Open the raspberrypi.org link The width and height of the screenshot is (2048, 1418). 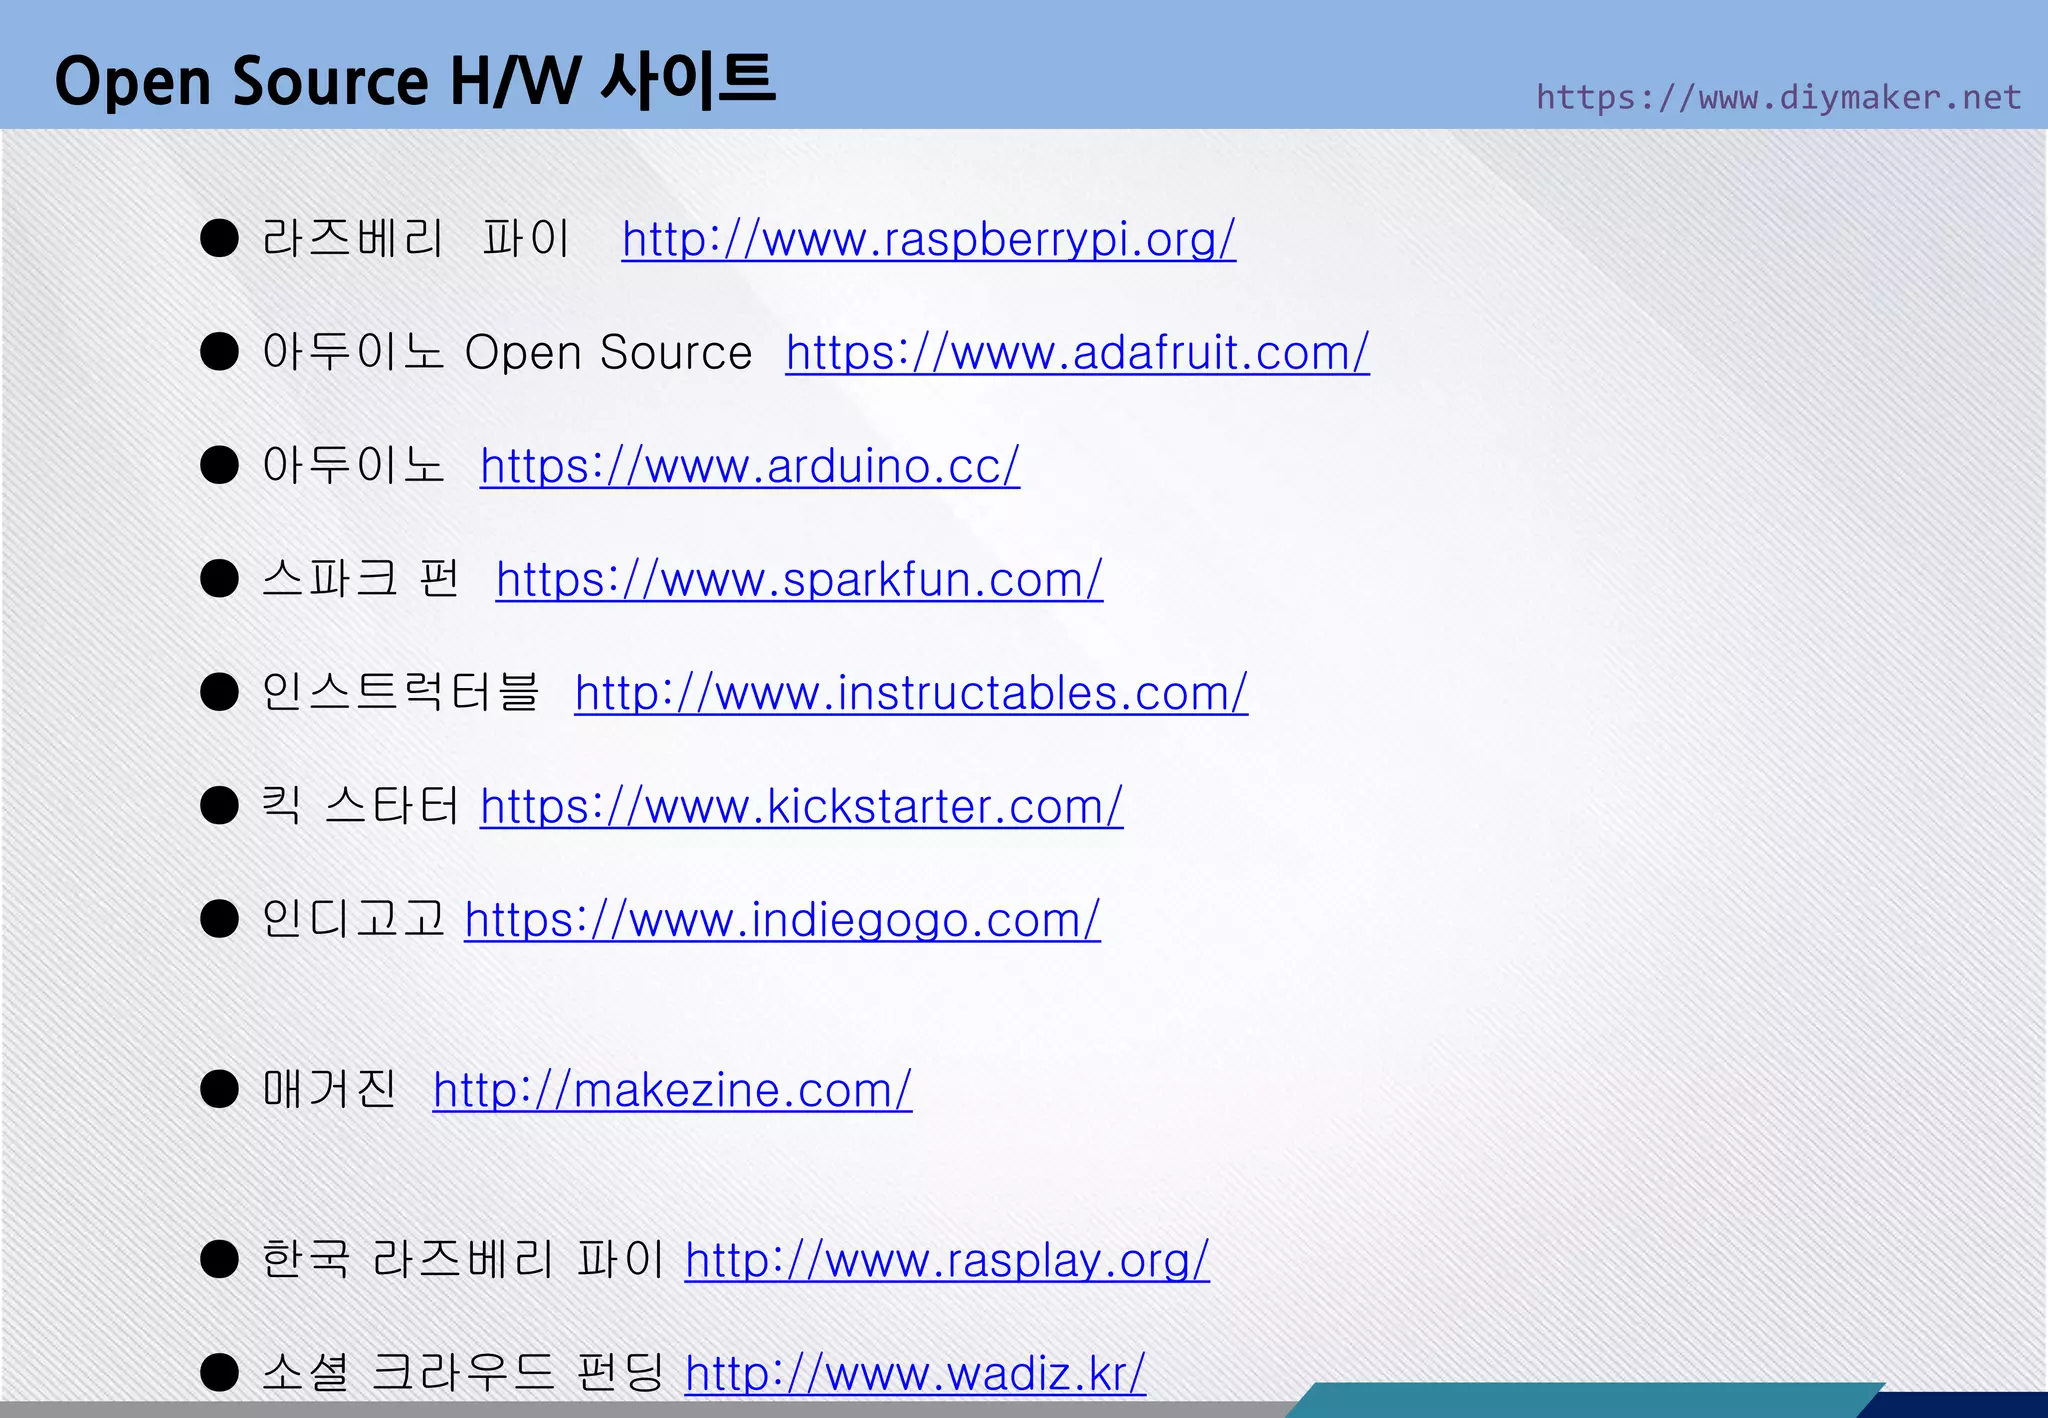click(x=928, y=240)
